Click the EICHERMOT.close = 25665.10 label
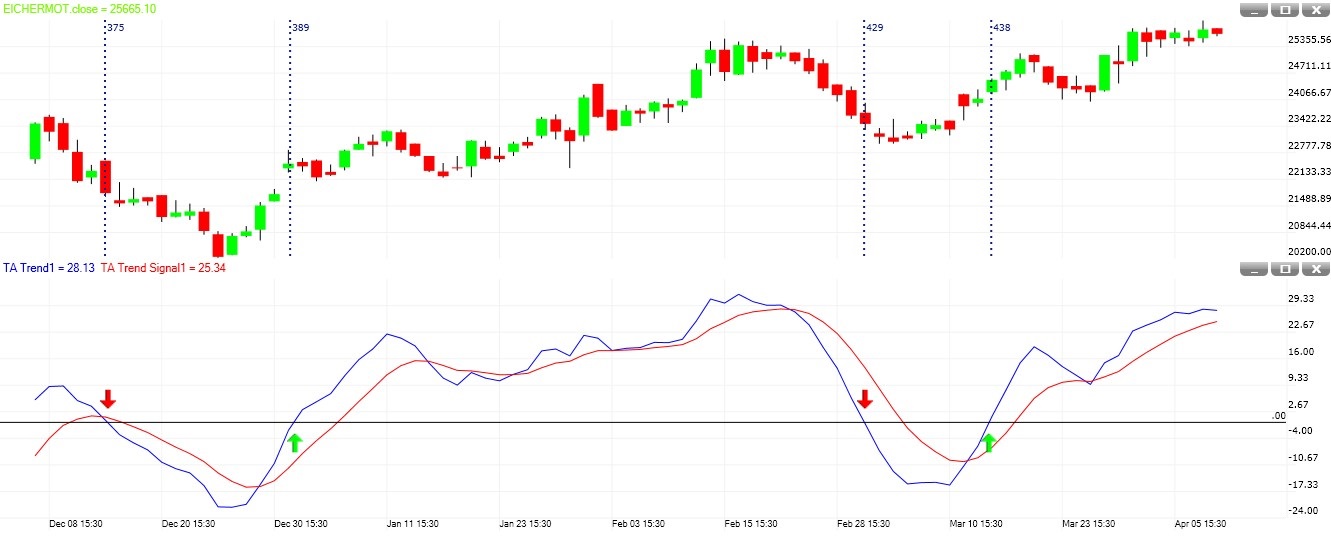This screenshot has width=1331, height=543. tap(79, 8)
